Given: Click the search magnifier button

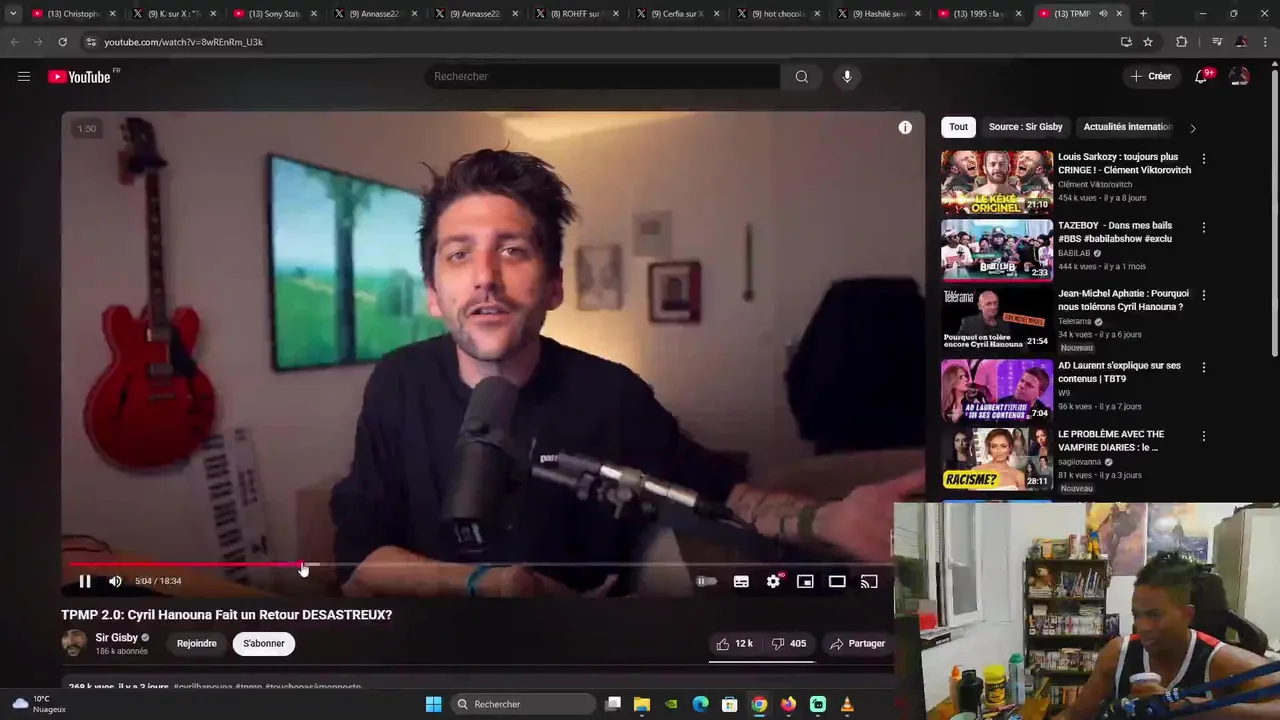Looking at the screenshot, I should pyautogui.click(x=802, y=77).
